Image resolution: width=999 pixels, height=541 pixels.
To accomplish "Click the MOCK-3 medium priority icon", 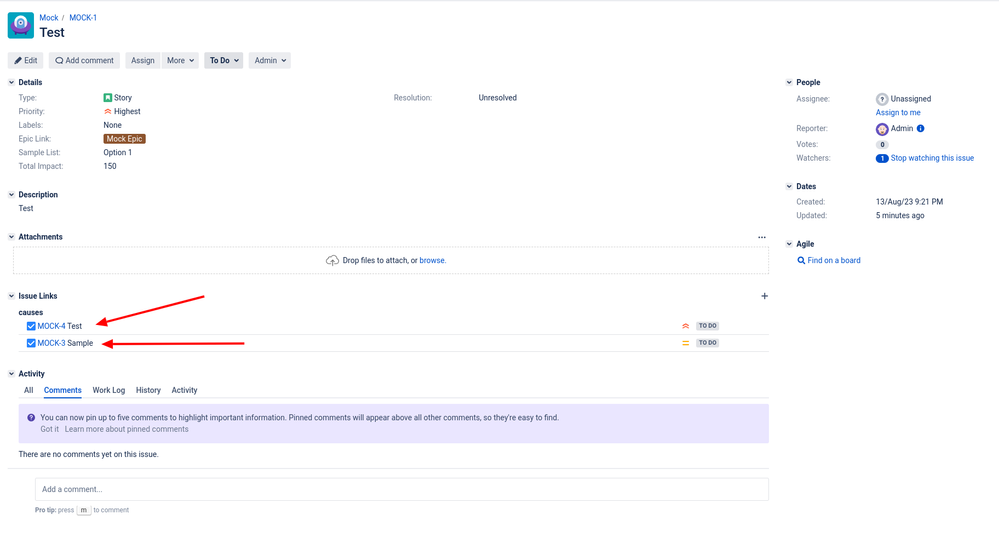I will coord(686,343).
